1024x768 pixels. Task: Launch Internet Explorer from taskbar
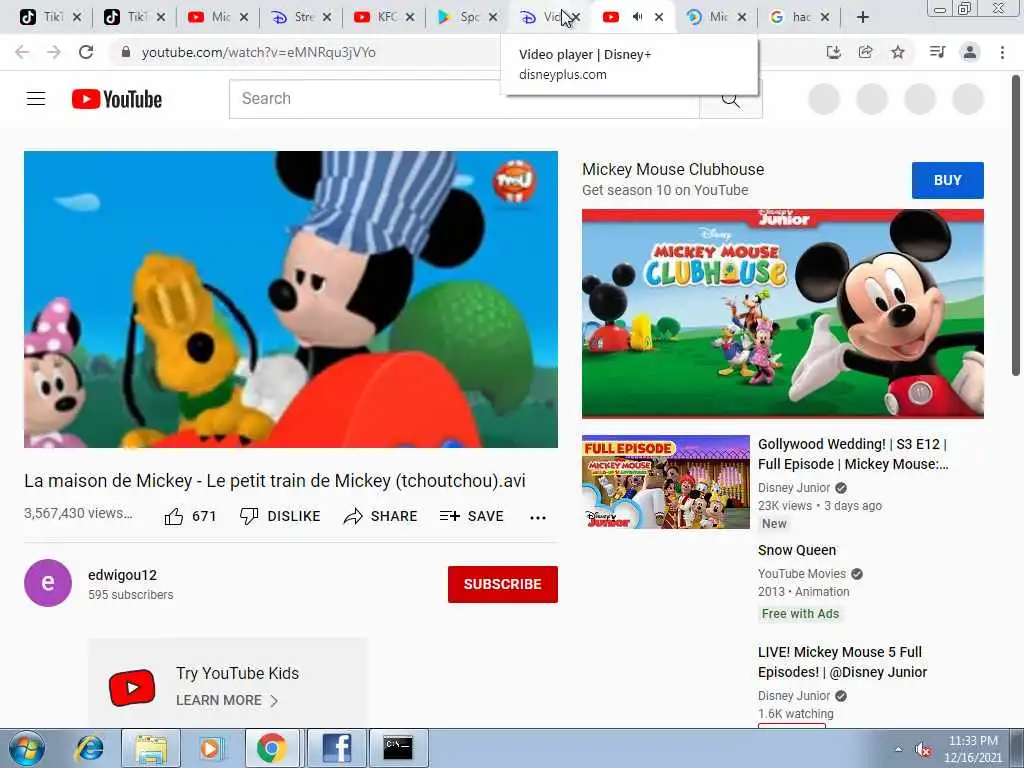click(x=89, y=748)
